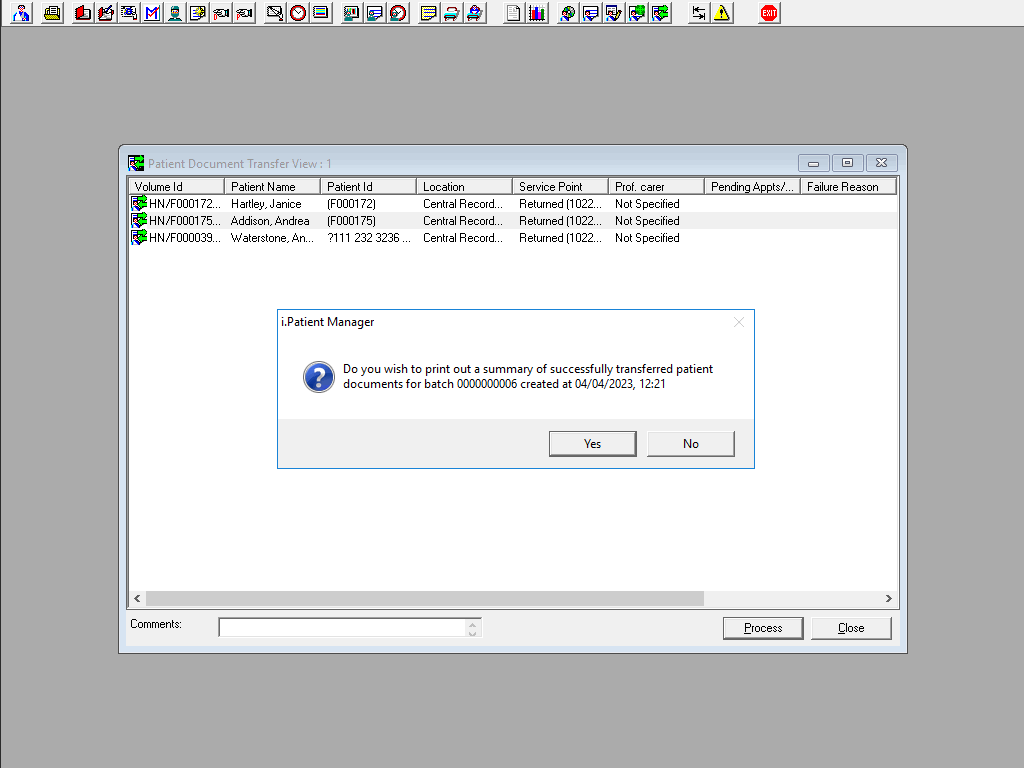
Task: Open the person with chart monitor icon
Action: 351,13
